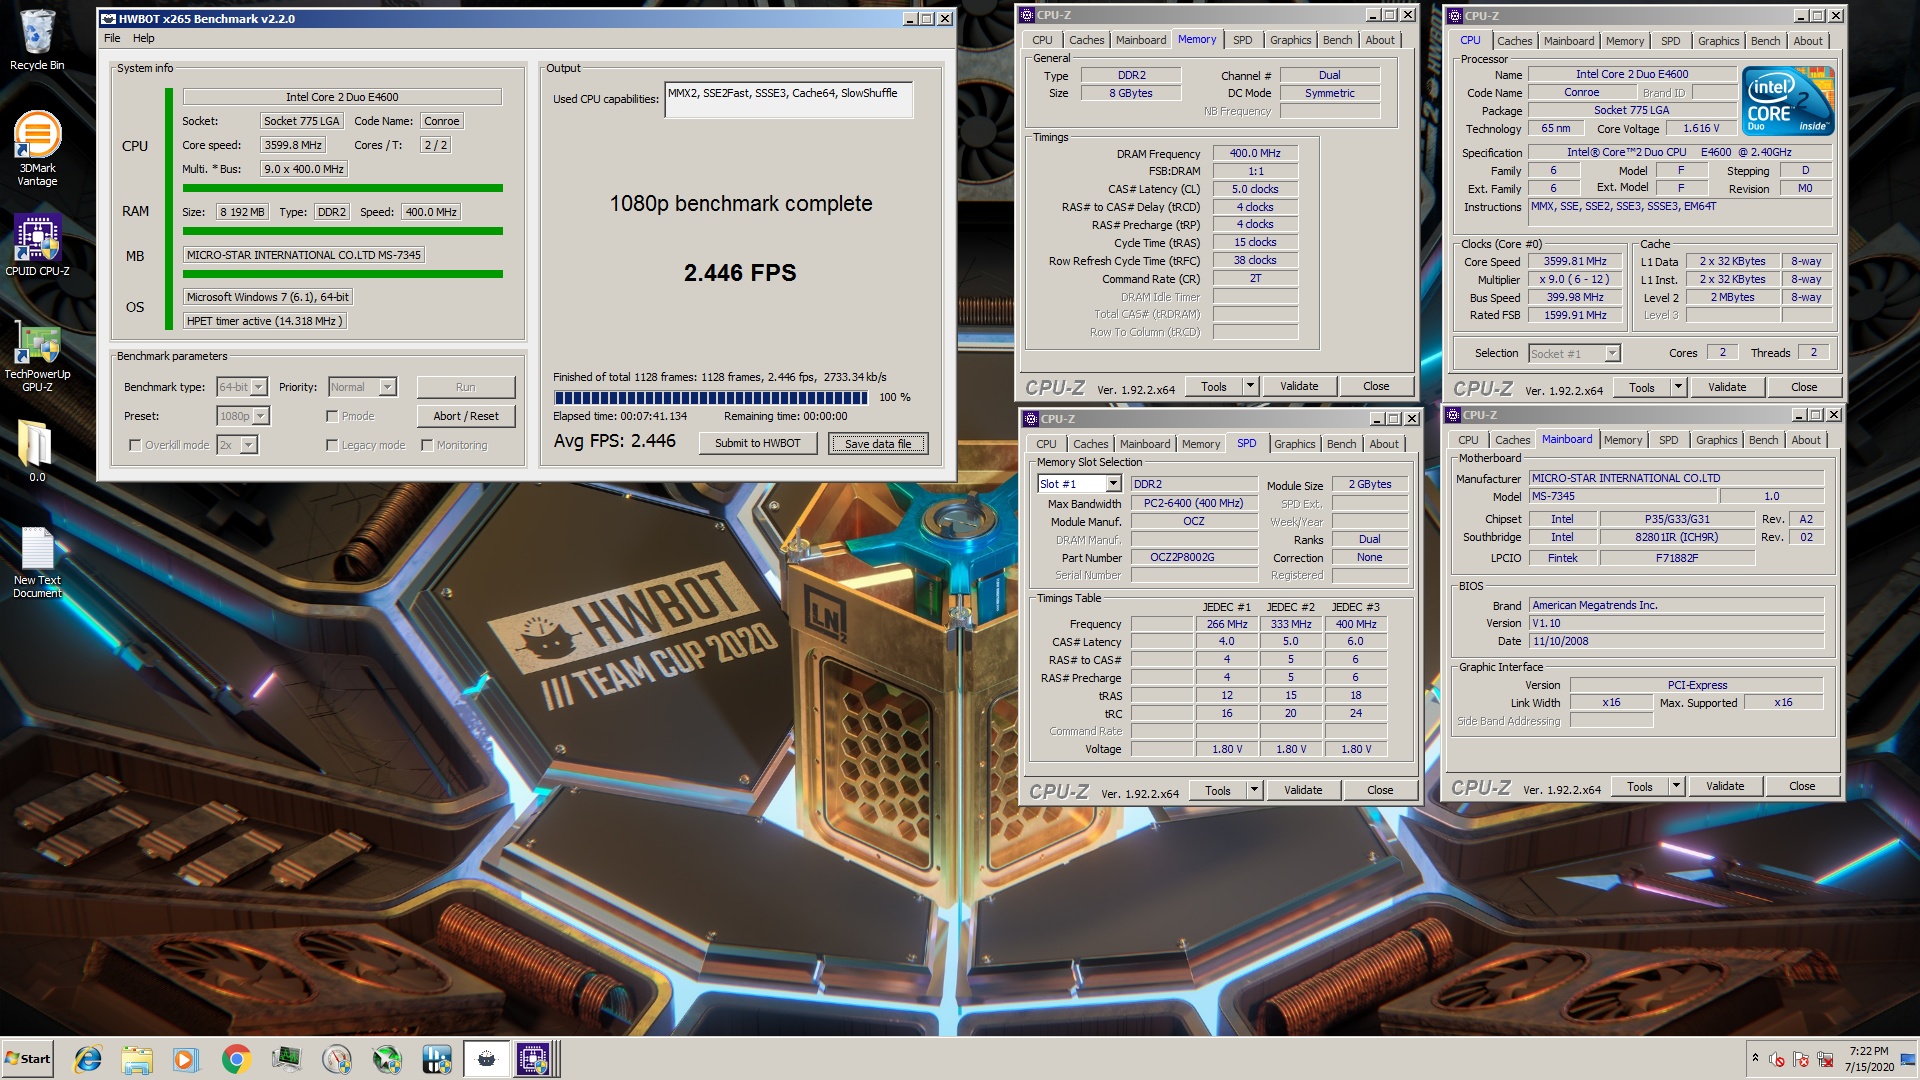Launch Internet Explorer from the taskbar
This screenshot has height=1080, width=1920.
pos(88,1059)
